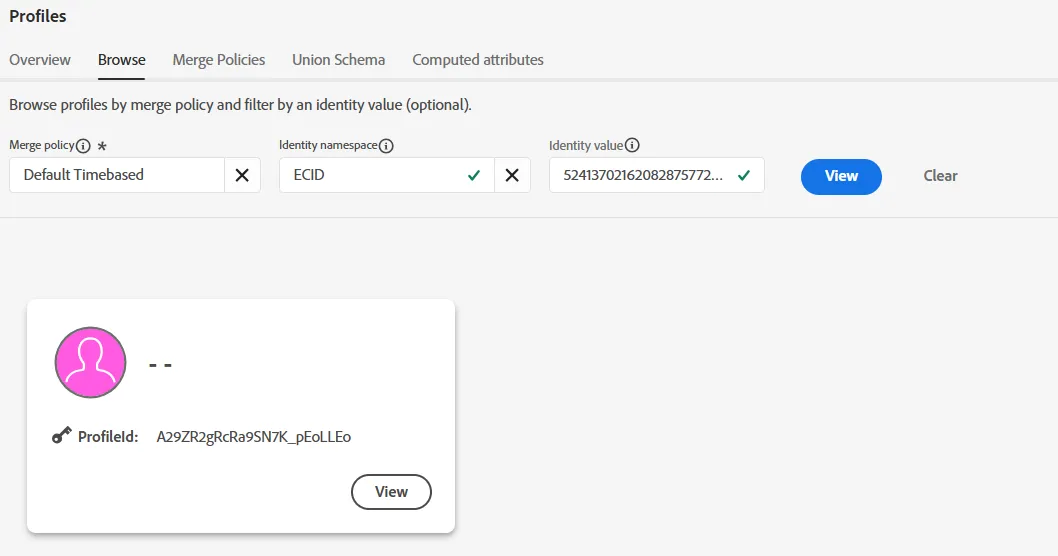This screenshot has width=1058, height=556.
Task: Clear the Default Timebased merge policy selection
Action: click(242, 175)
